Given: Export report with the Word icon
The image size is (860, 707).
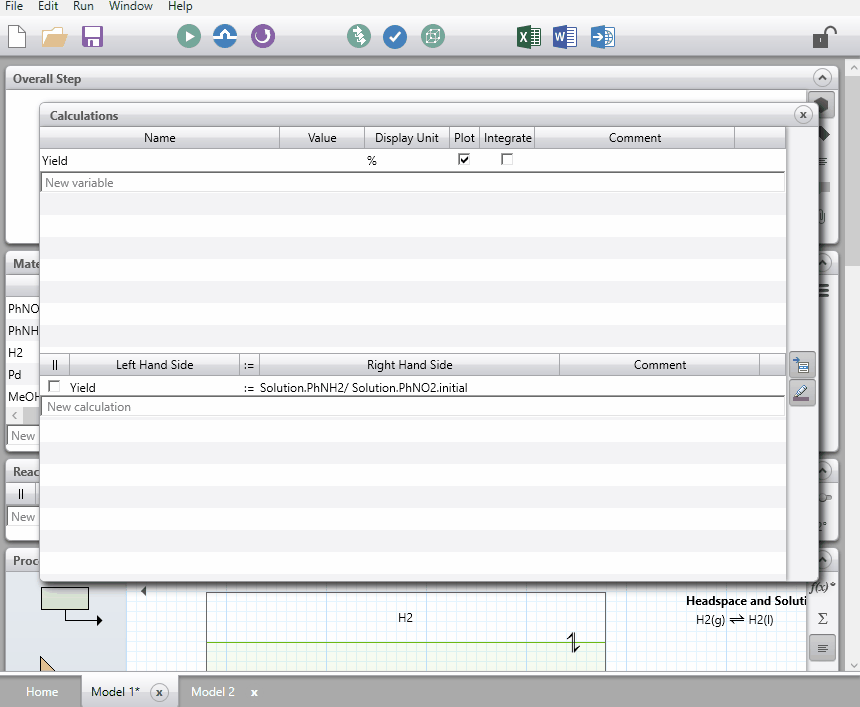Looking at the screenshot, I should 565,37.
